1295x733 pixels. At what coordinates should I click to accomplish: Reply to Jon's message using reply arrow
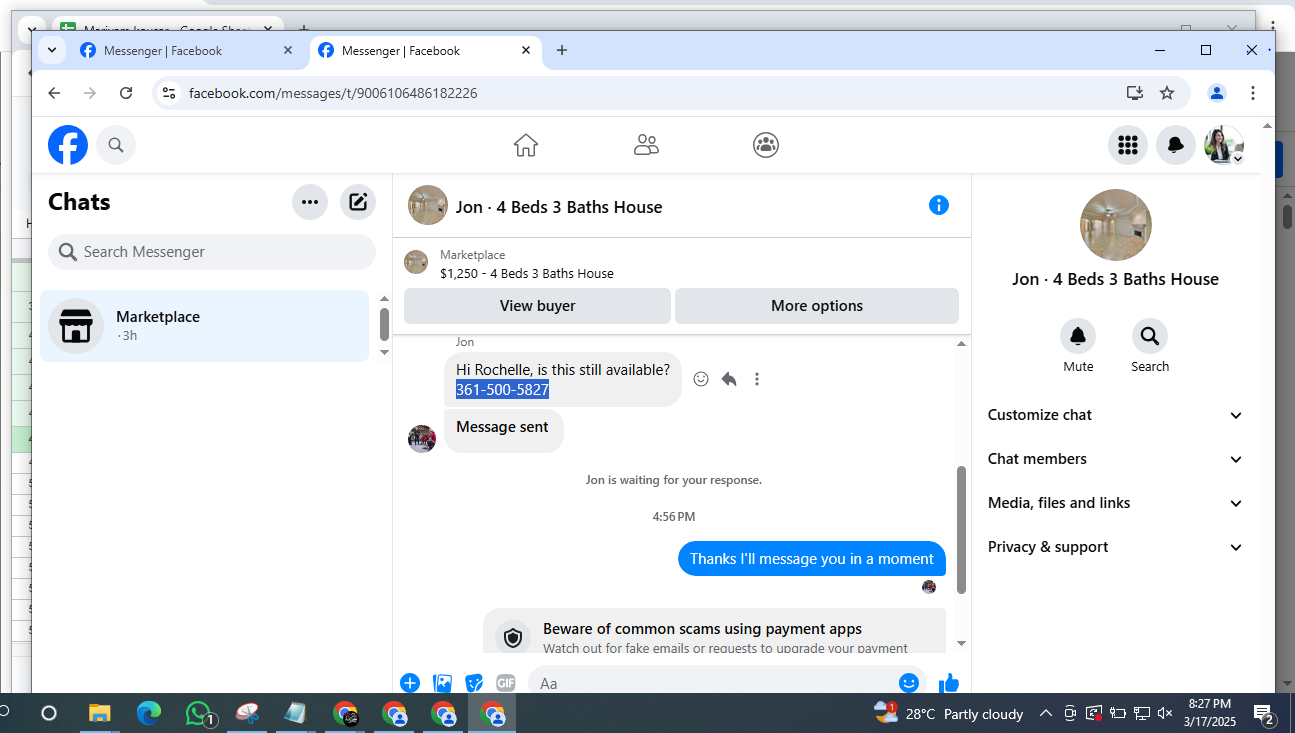click(729, 379)
